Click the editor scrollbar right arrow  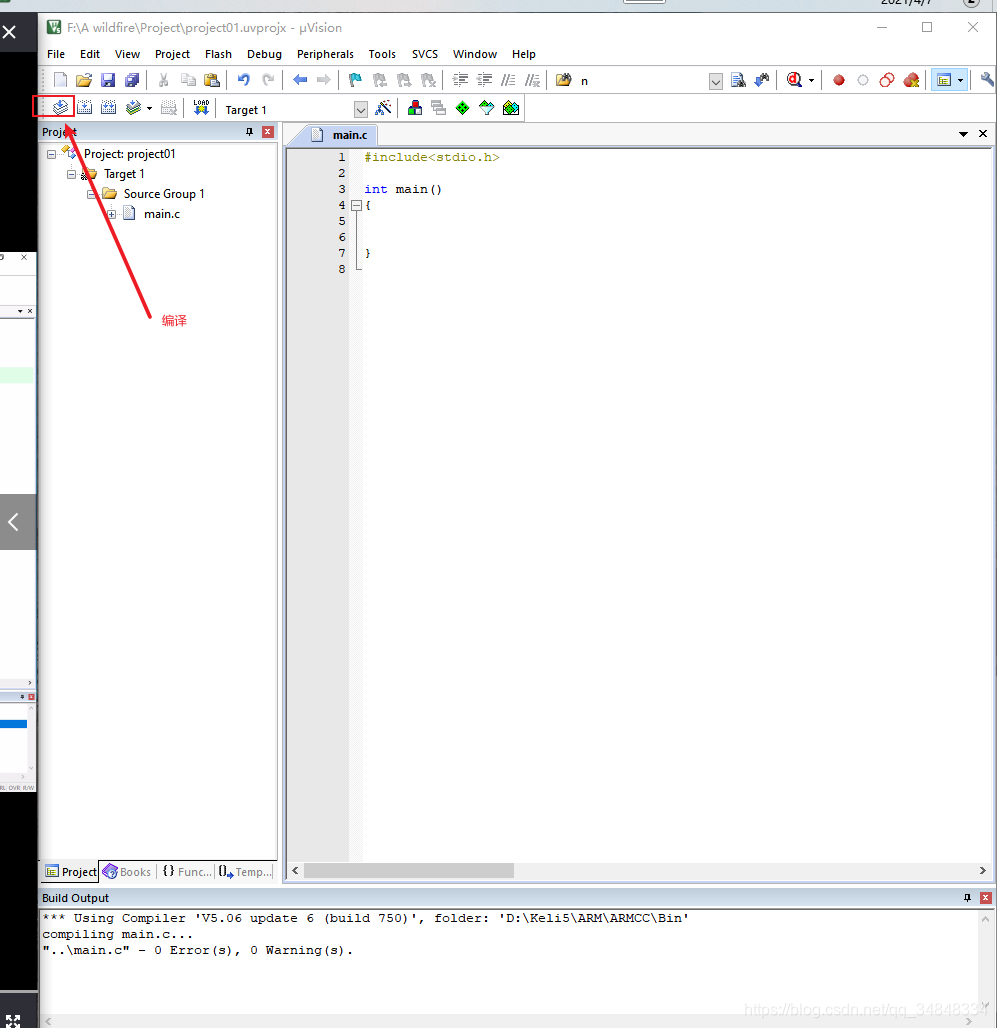pyautogui.click(x=983, y=871)
